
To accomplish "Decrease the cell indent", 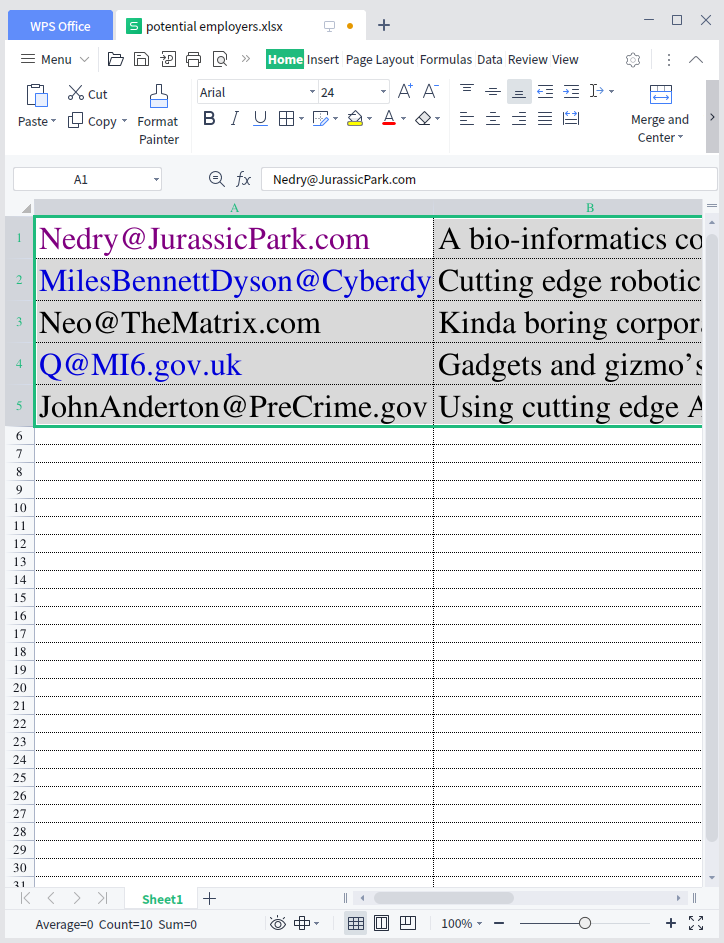I will [x=545, y=91].
